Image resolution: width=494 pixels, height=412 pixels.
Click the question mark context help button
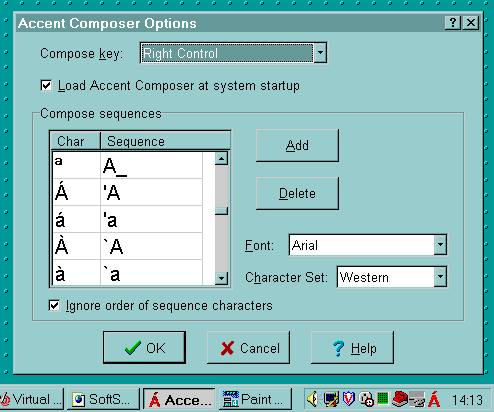tap(453, 23)
